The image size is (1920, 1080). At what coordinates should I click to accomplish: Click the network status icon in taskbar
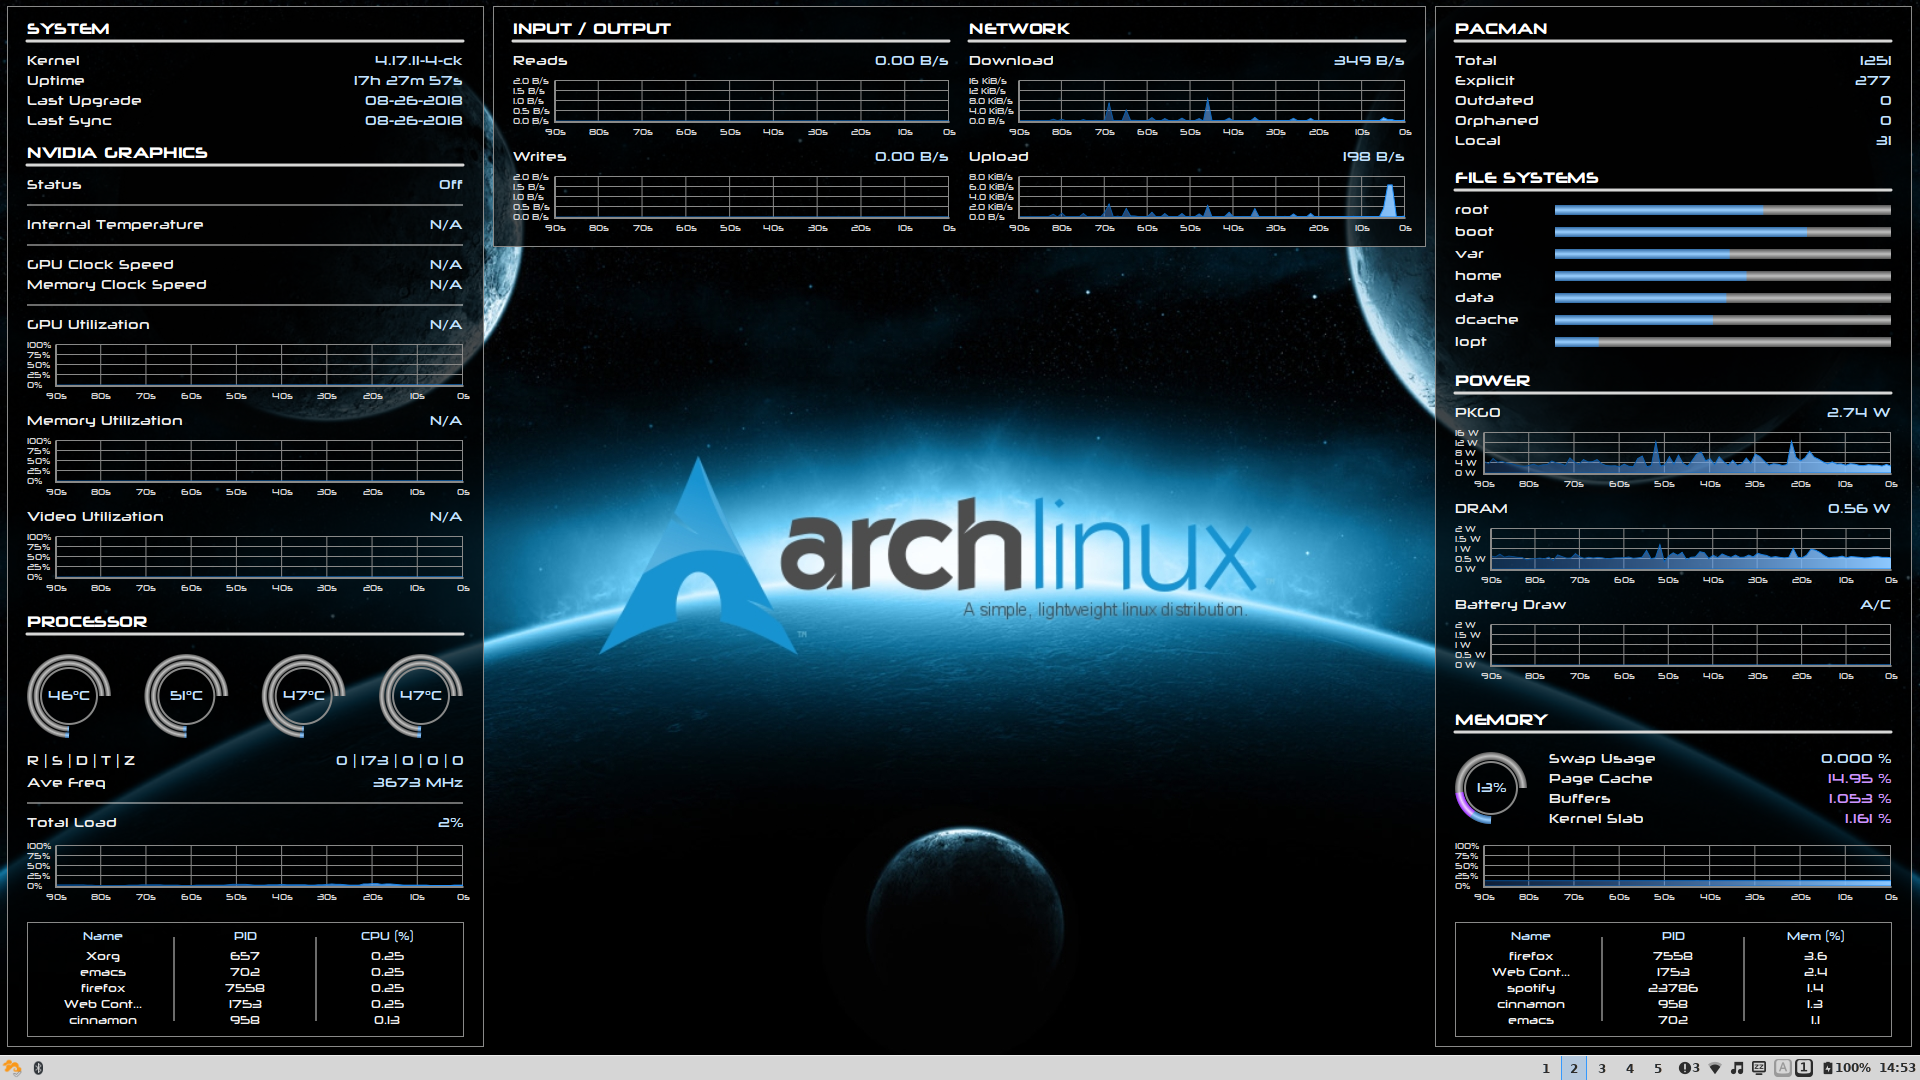[1714, 1068]
